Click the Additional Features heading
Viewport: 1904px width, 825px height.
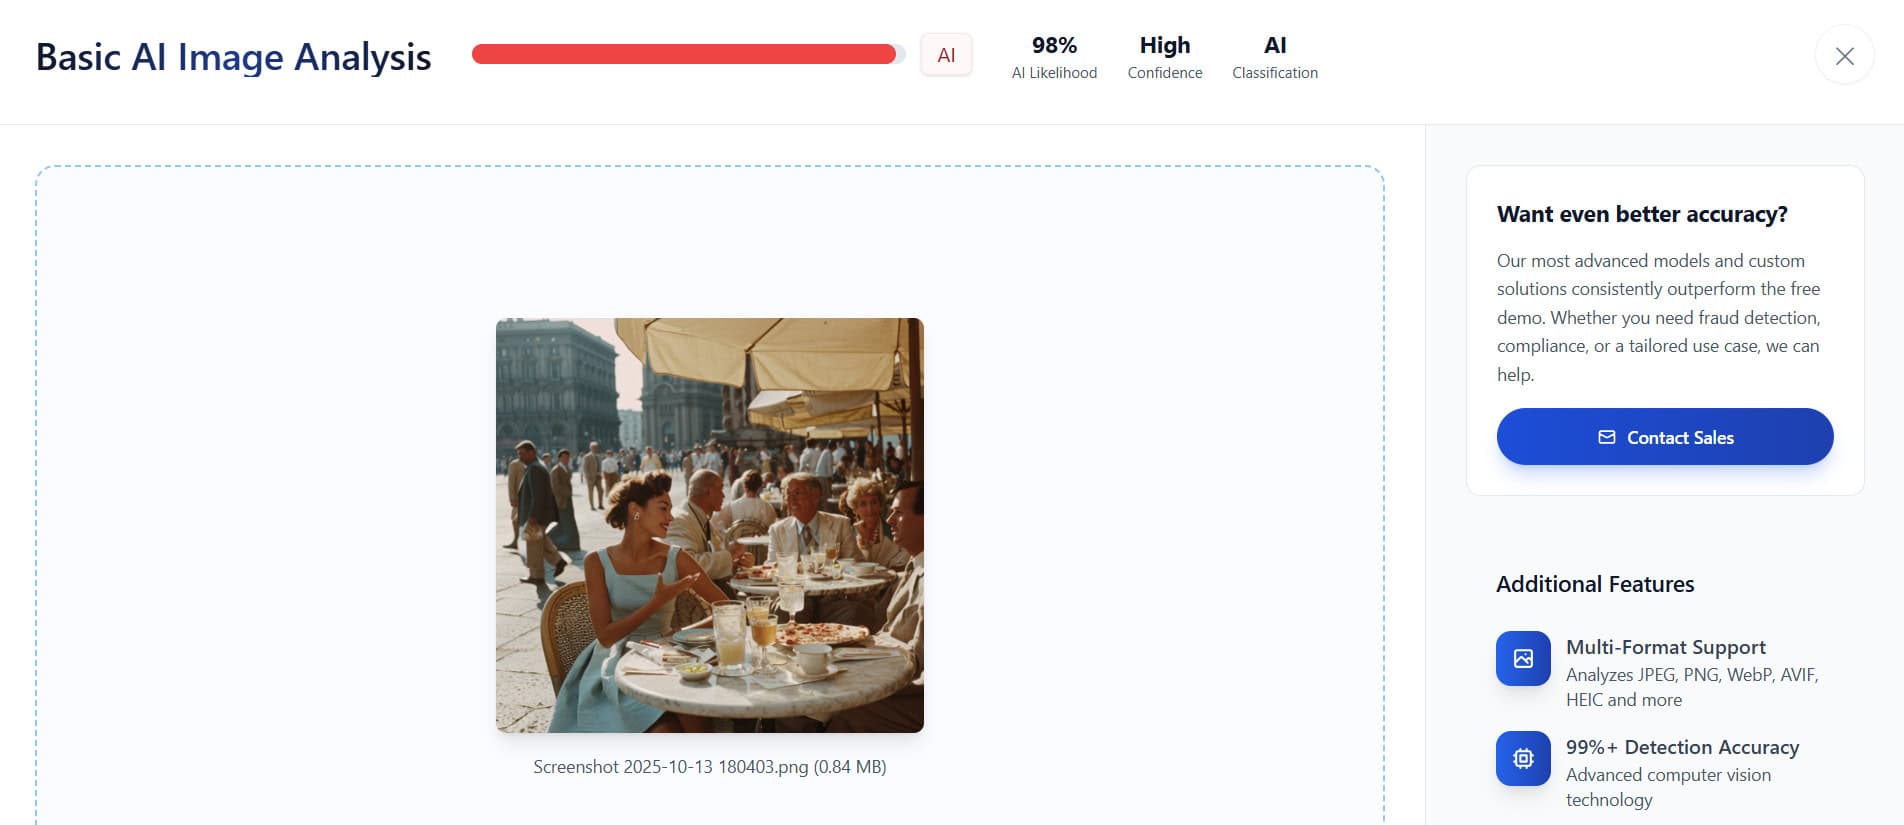point(1595,584)
